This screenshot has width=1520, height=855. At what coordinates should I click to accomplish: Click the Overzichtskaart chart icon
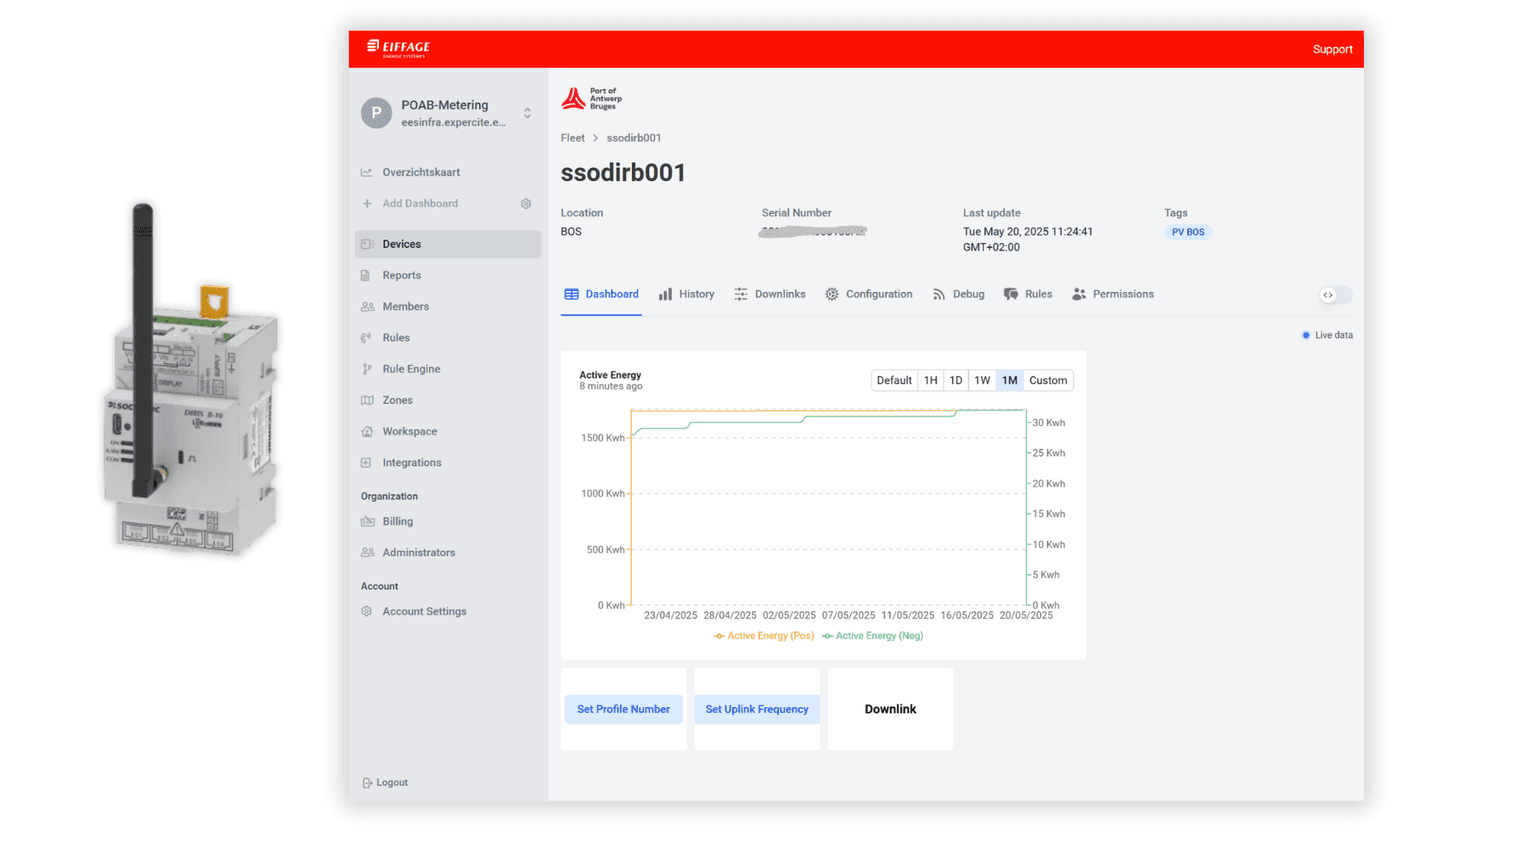367,173
